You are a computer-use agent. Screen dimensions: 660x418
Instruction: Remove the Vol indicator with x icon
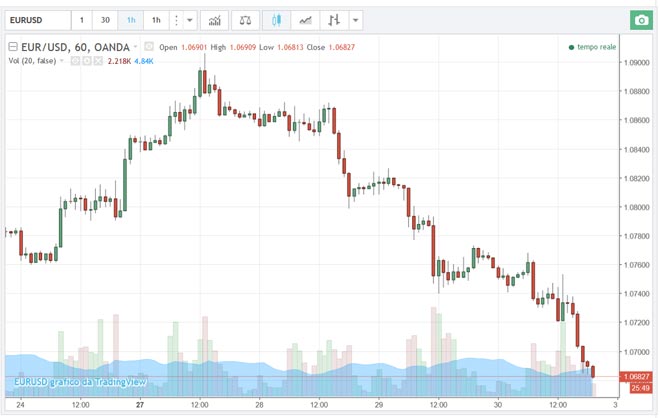pyautogui.click(x=98, y=61)
